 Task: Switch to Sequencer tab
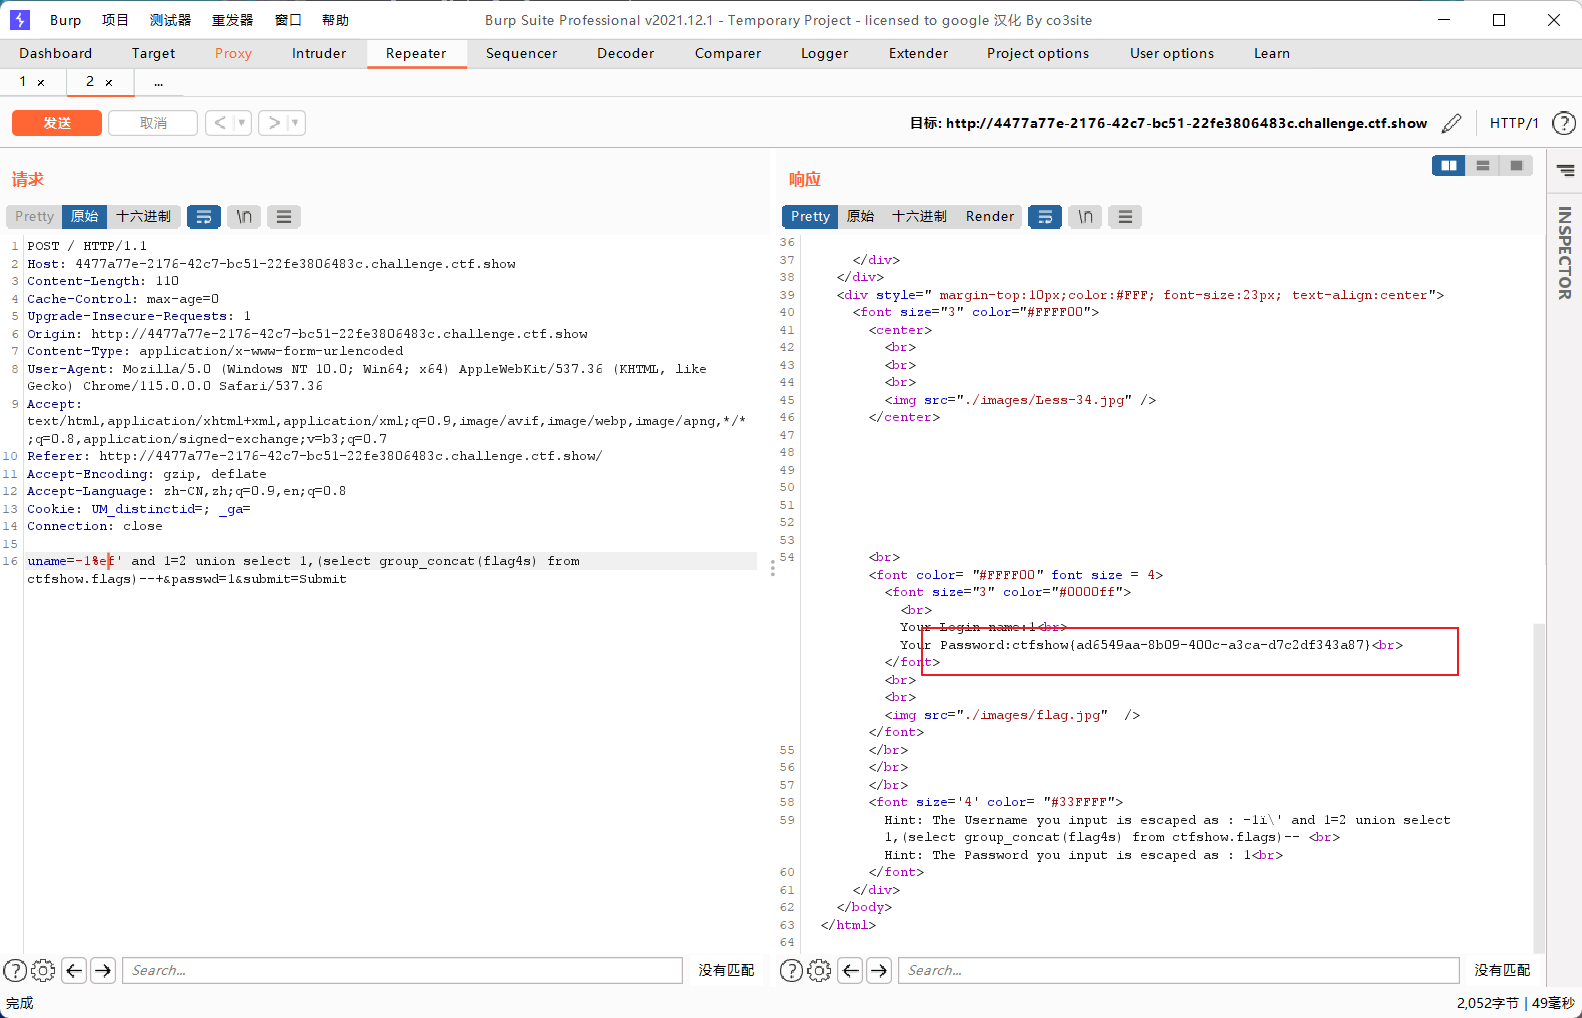click(521, 53)
